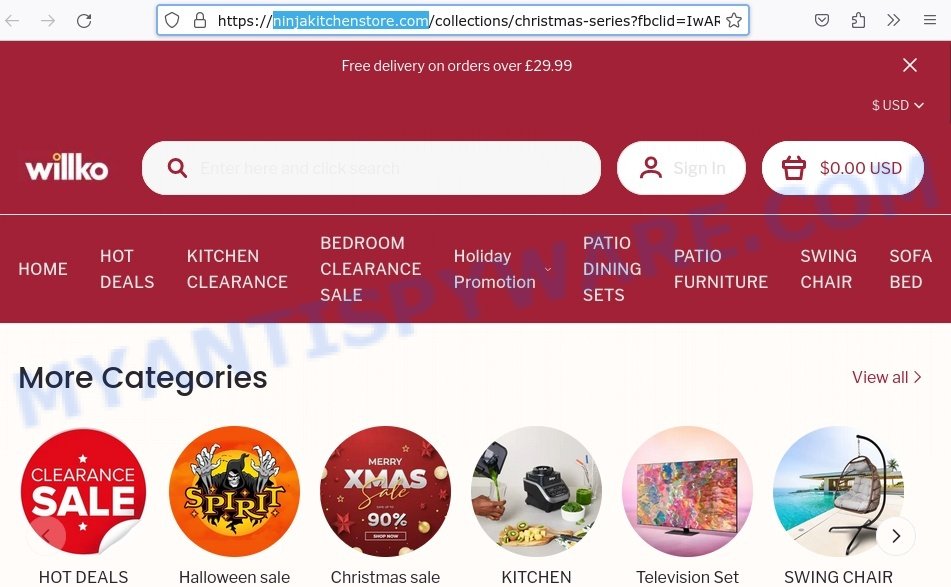The height and width of the screenshot is (587, 951).
Task: Click the padlock site security icon
Action: (200, 21)
